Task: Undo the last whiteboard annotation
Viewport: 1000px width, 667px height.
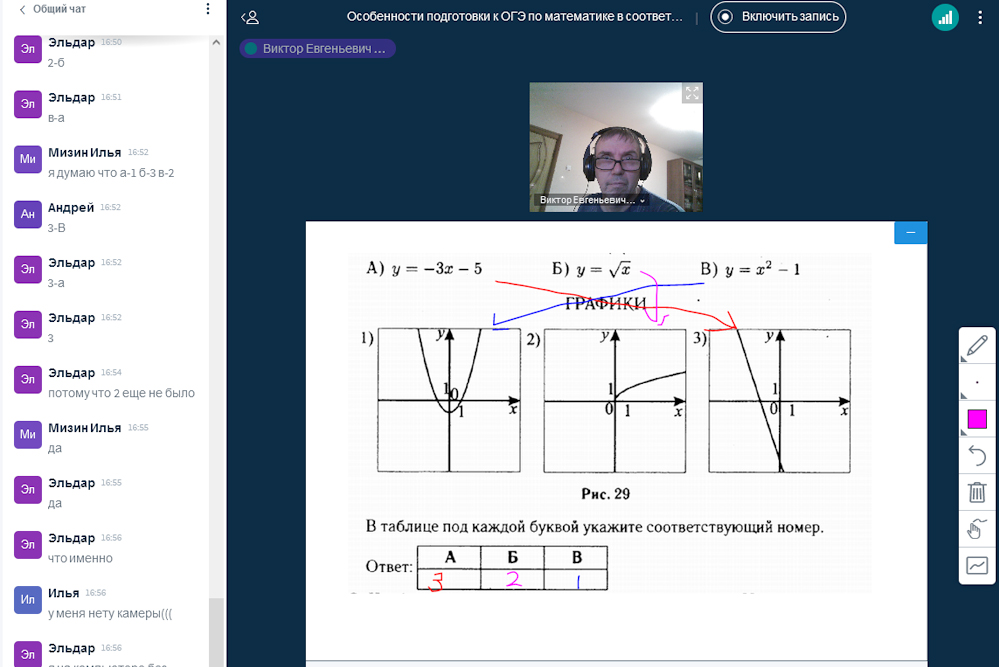Action: (977, 456)
